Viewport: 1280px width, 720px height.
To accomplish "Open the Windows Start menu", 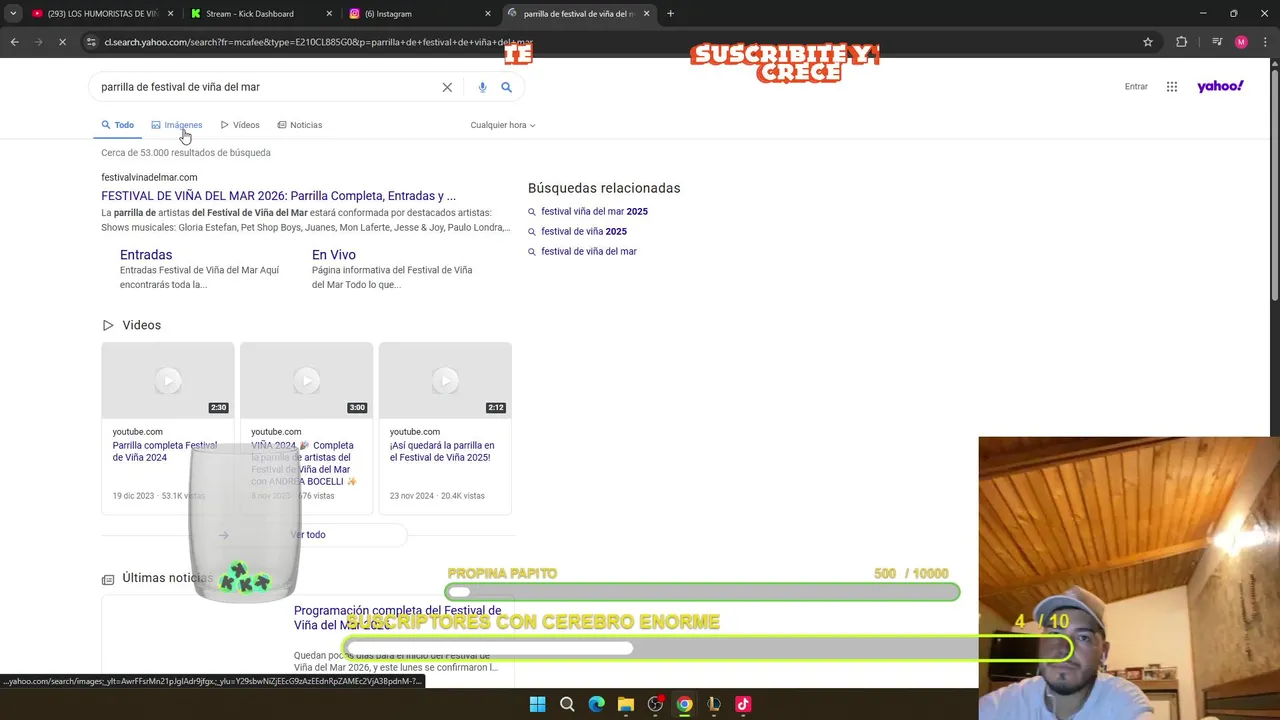I will coord(537,704).
